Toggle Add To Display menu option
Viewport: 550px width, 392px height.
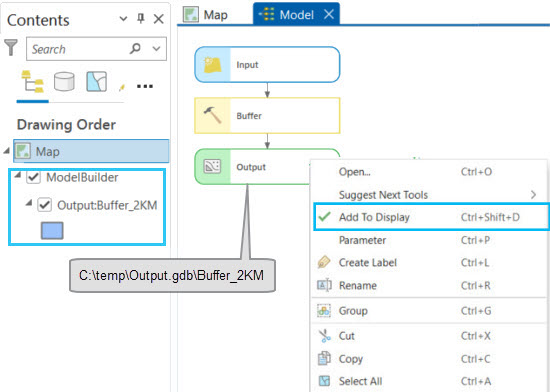coord(430,217)
